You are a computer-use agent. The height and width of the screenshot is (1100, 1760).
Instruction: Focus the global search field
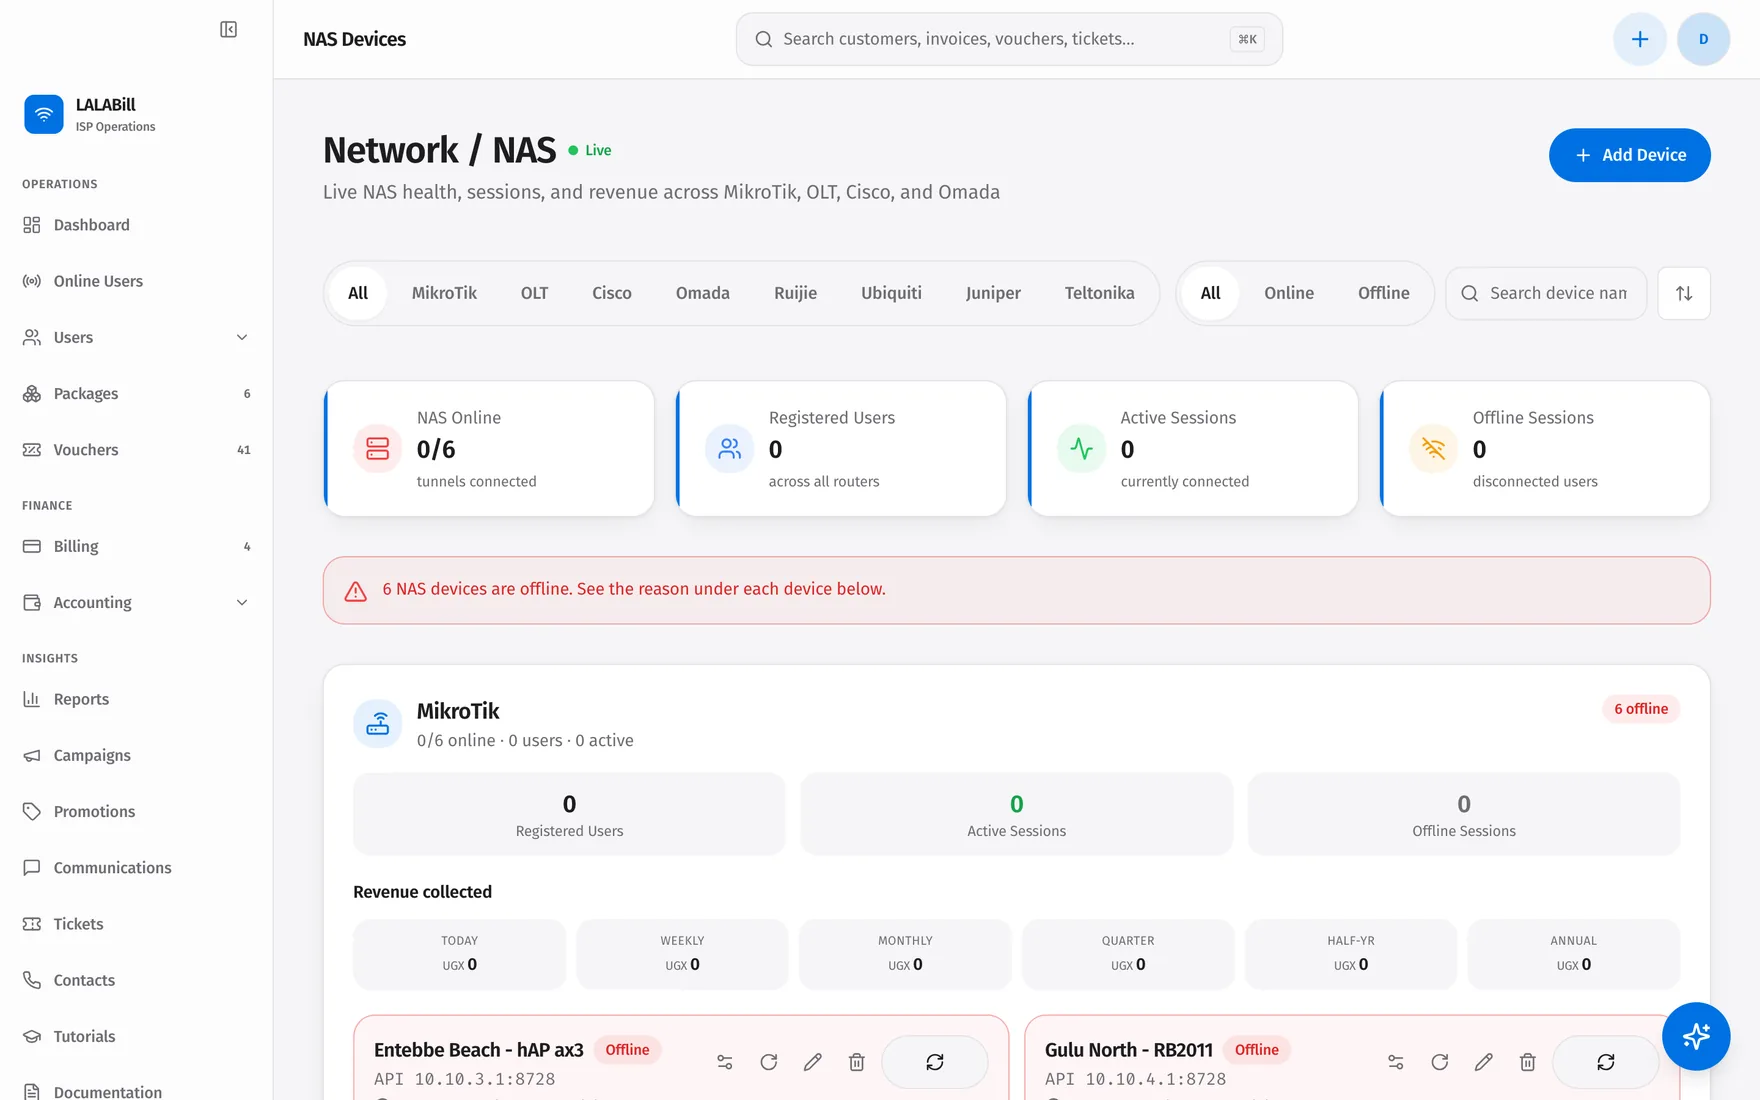click(x=1009, y=39)
